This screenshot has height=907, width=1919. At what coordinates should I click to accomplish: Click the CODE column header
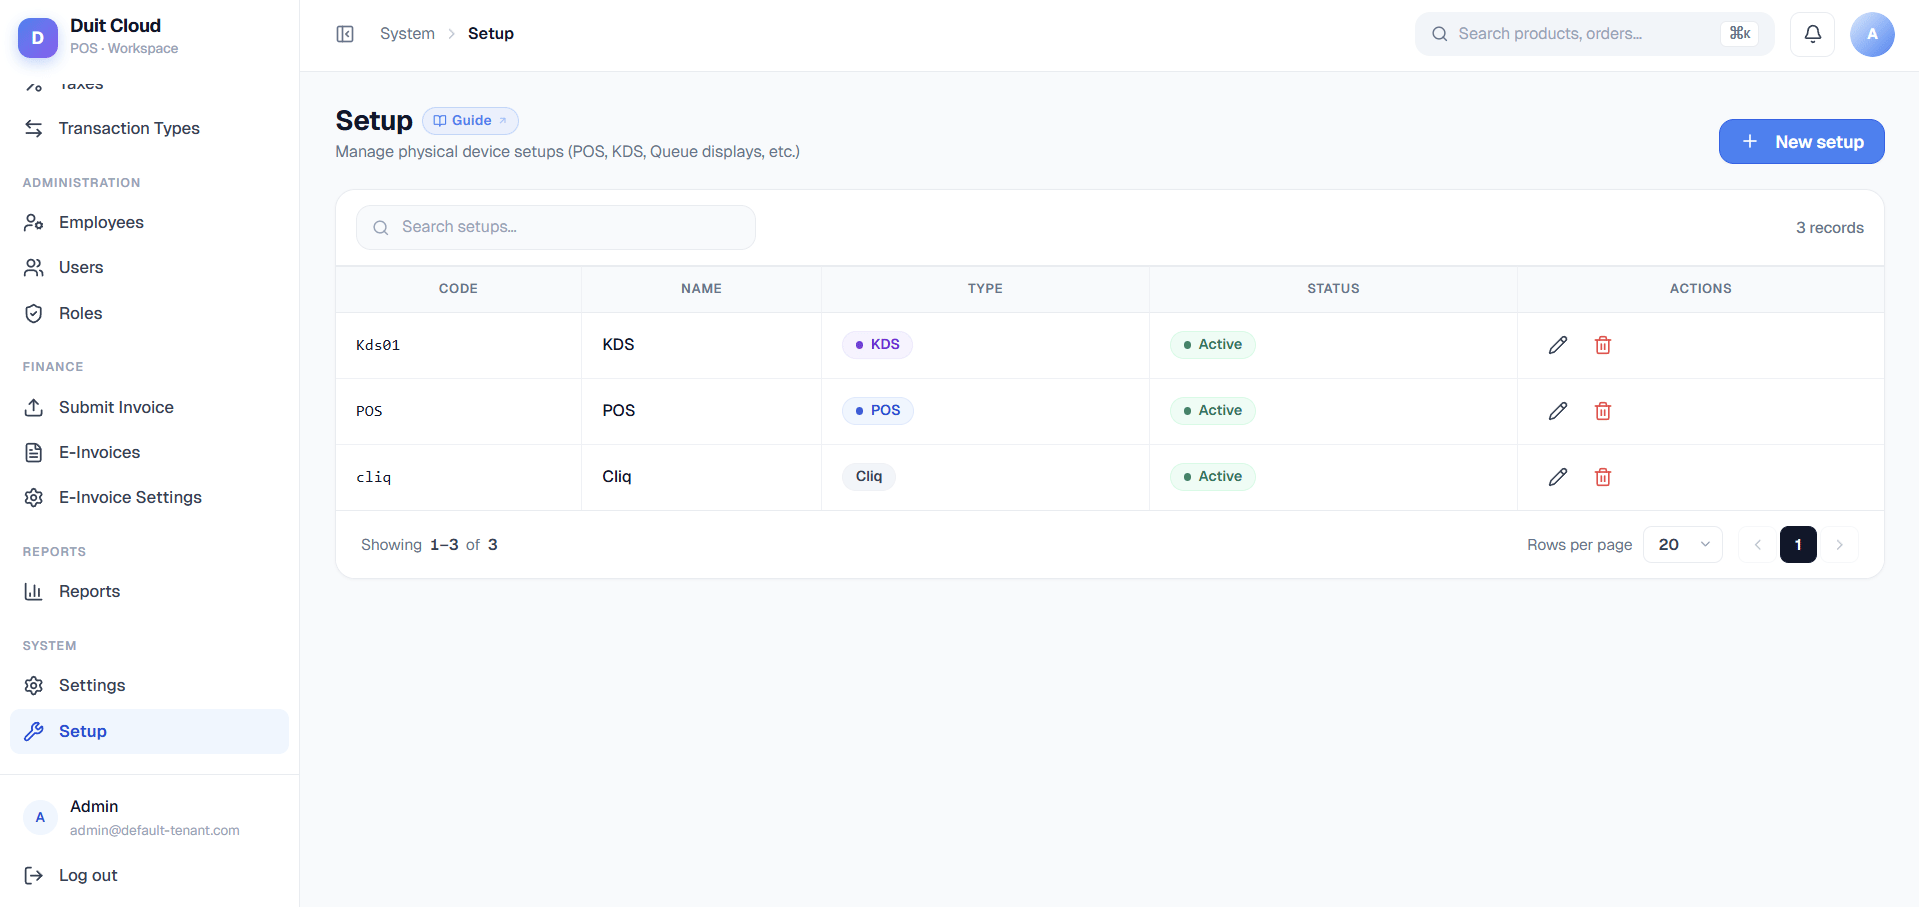[458, 288]
